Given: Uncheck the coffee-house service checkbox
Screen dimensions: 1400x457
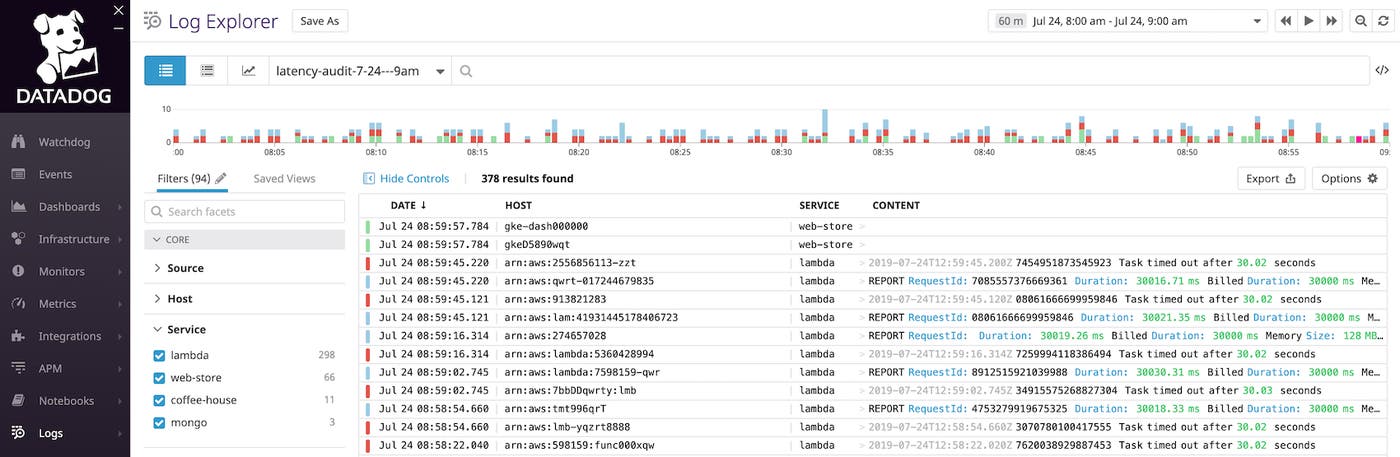Looking at the screenshot, I should click(159, 400).
